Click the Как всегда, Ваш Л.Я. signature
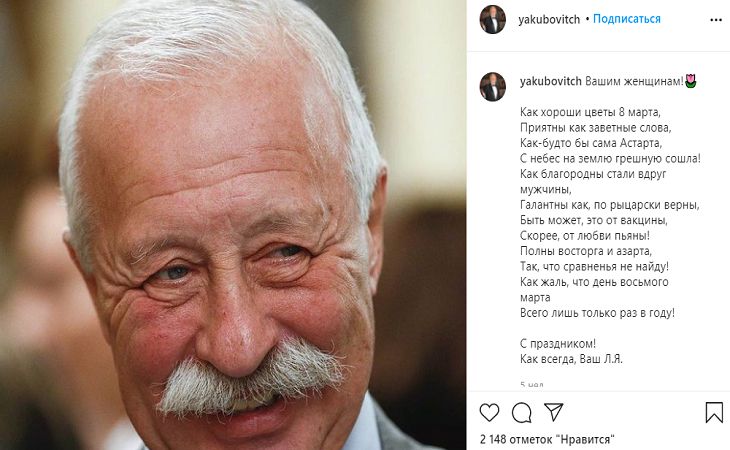Viewport: 730px width, 450px height. pos(571,359)
